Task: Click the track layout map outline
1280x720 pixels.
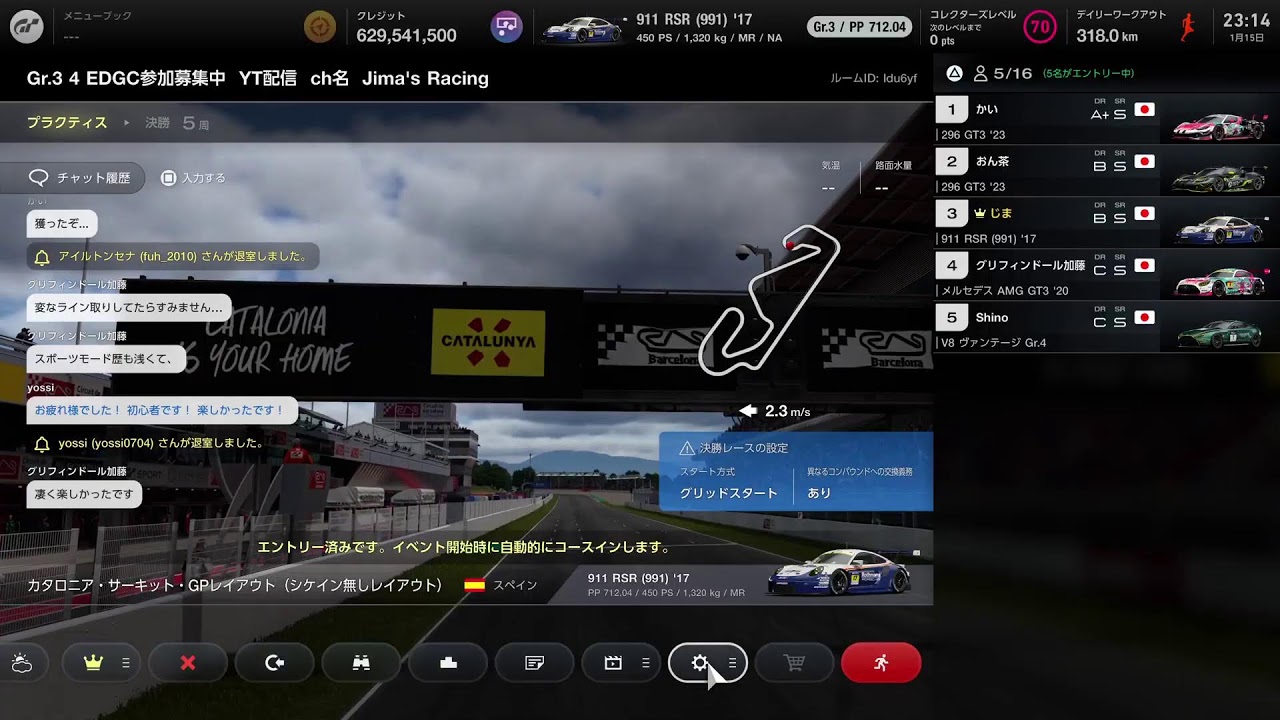Action: coord(769,301)
